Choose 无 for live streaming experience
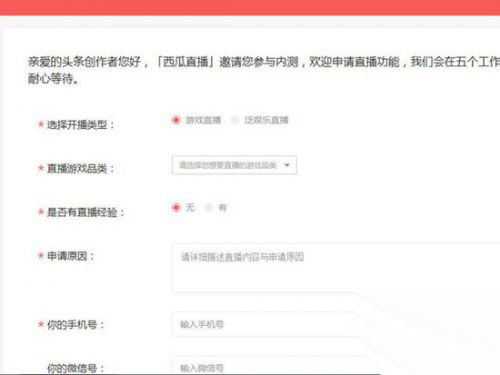 click(x=176, y=207)
